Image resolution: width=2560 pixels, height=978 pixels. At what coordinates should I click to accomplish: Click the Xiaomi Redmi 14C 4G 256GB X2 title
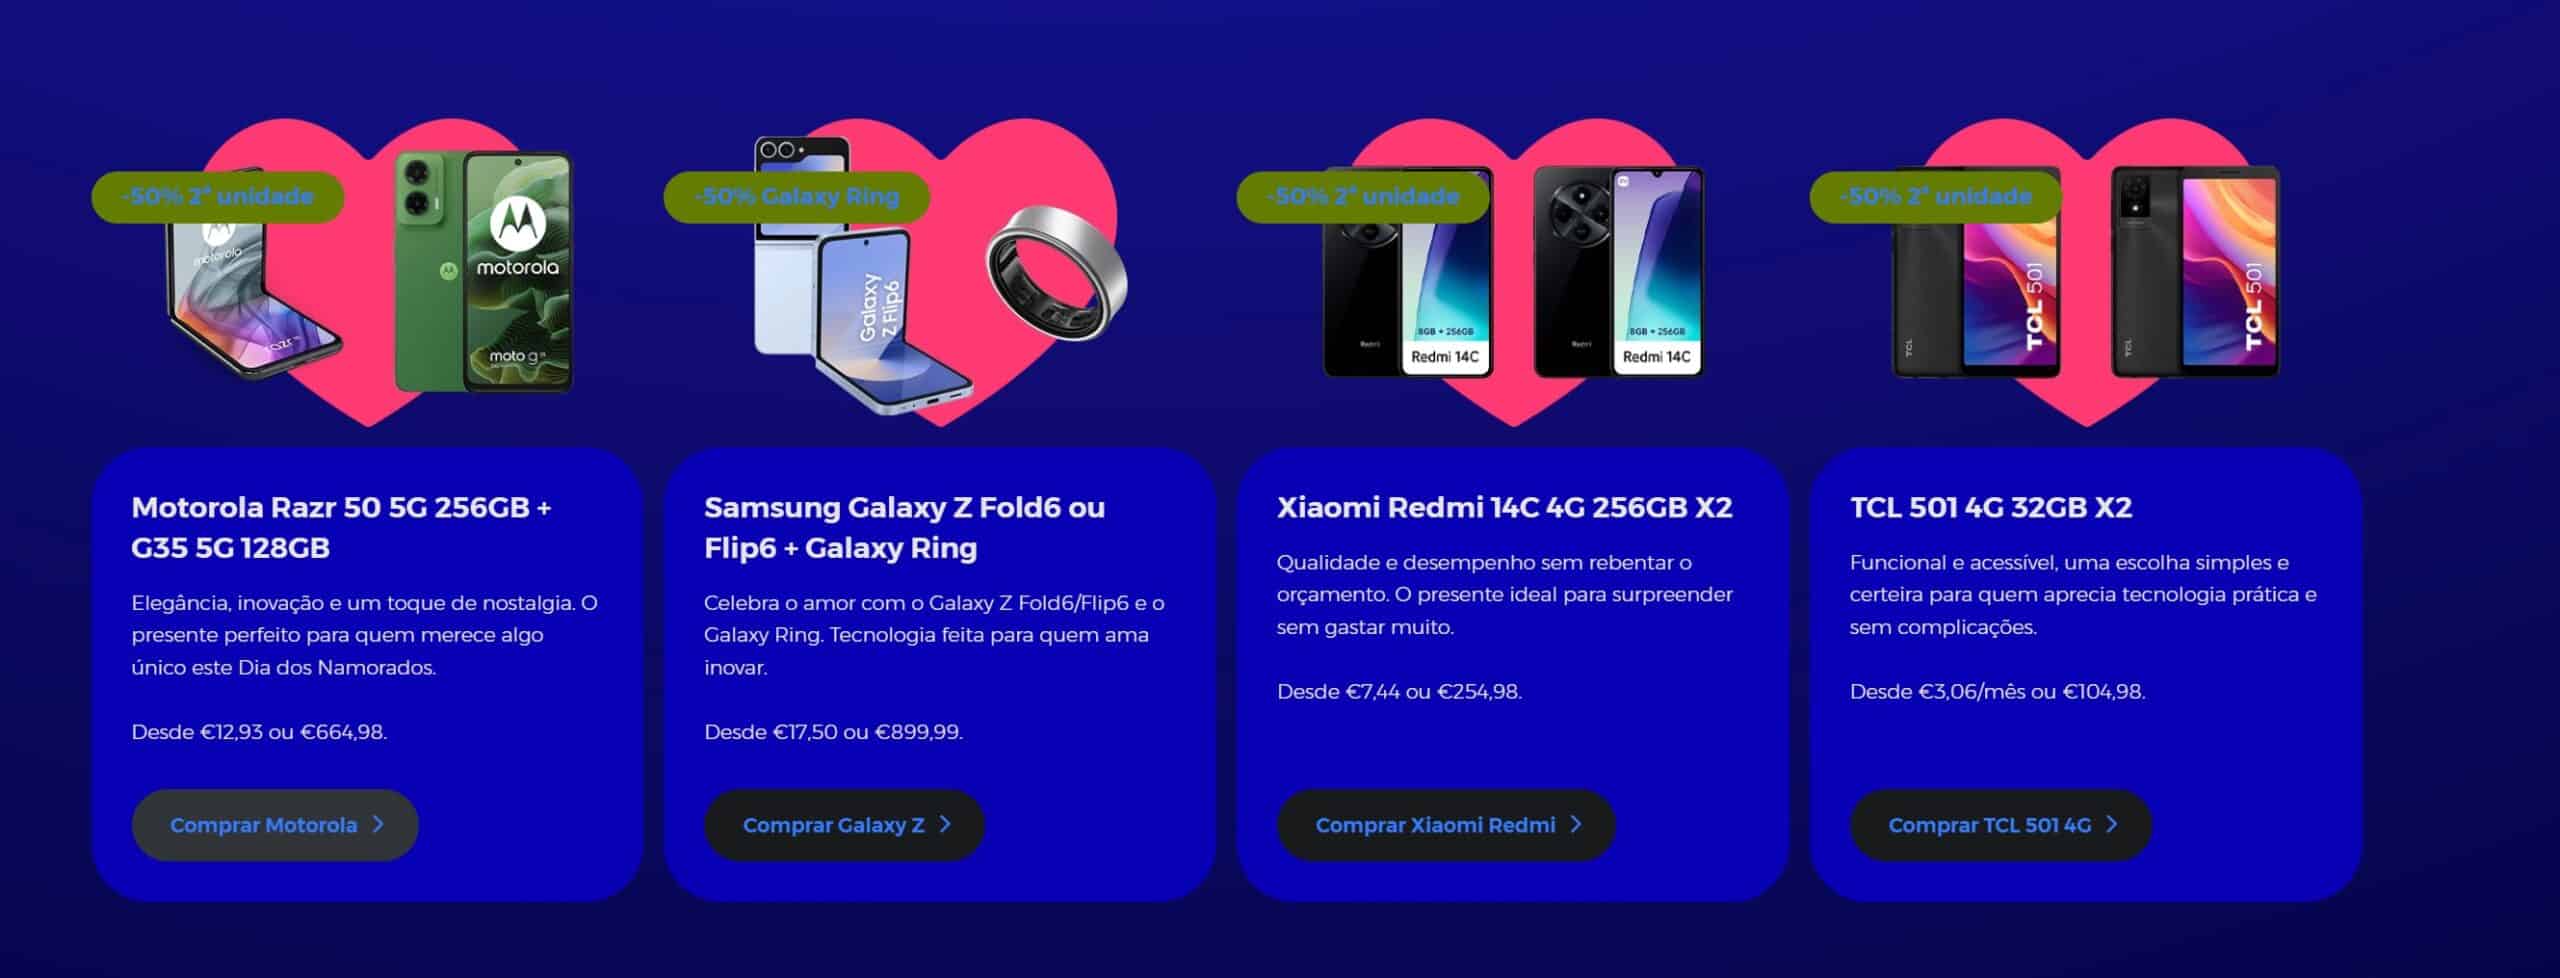1505,507
